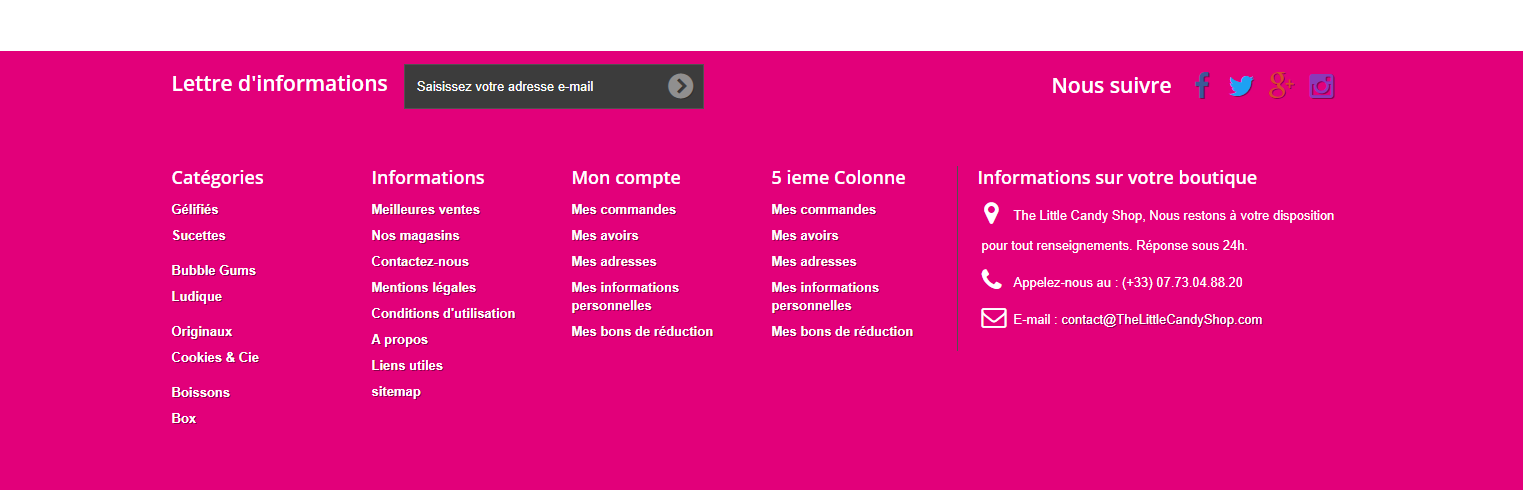Open the Gélifiés category link

pos(195,209)
